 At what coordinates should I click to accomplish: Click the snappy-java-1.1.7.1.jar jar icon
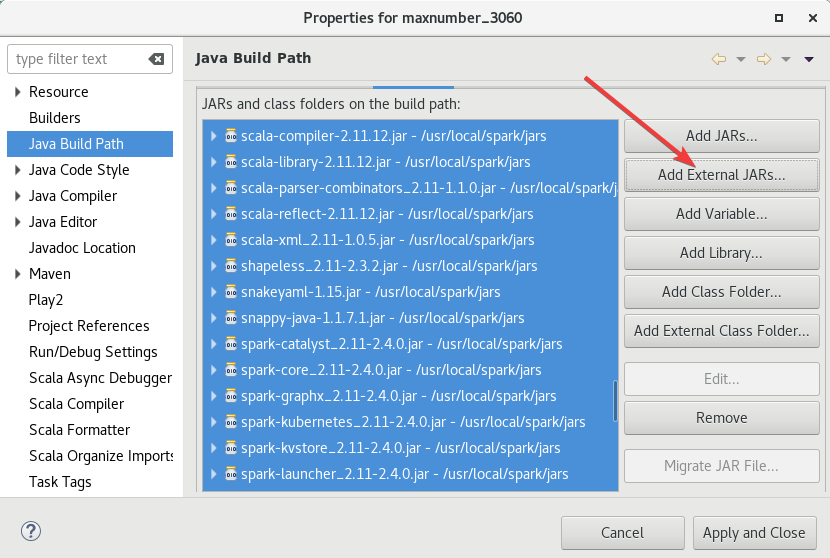[231, 317]
